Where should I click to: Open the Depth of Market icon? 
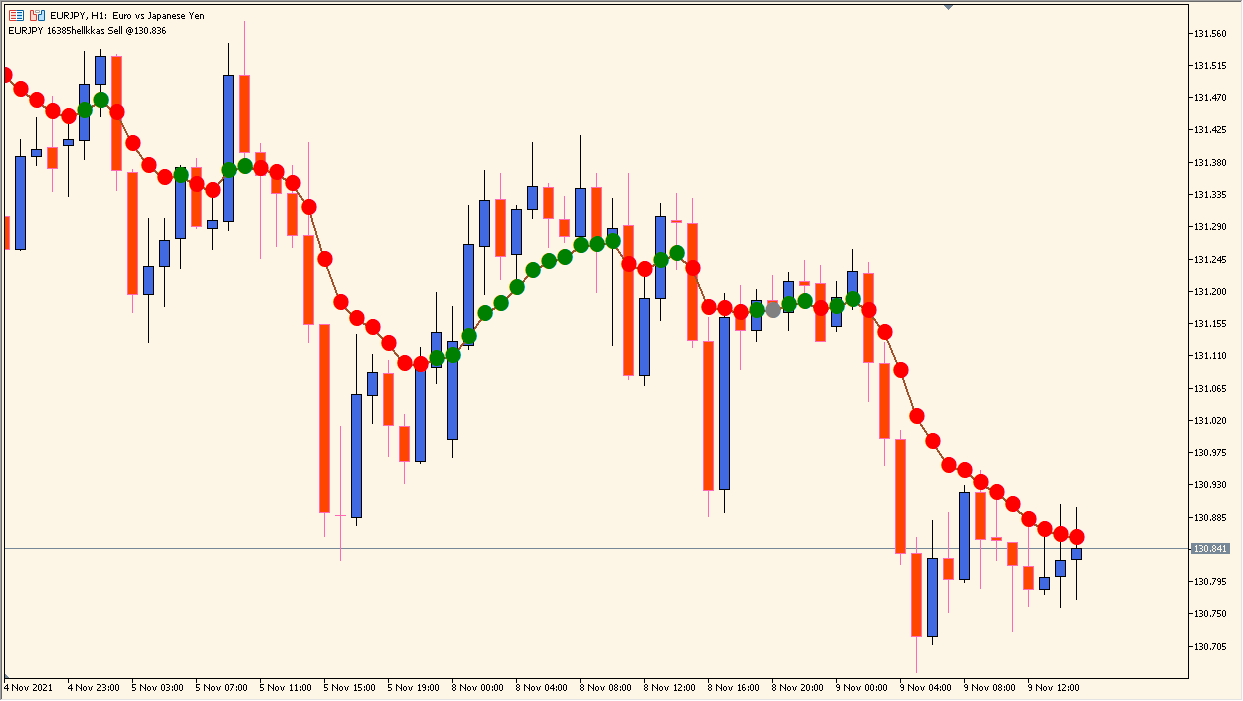[18, 15]
